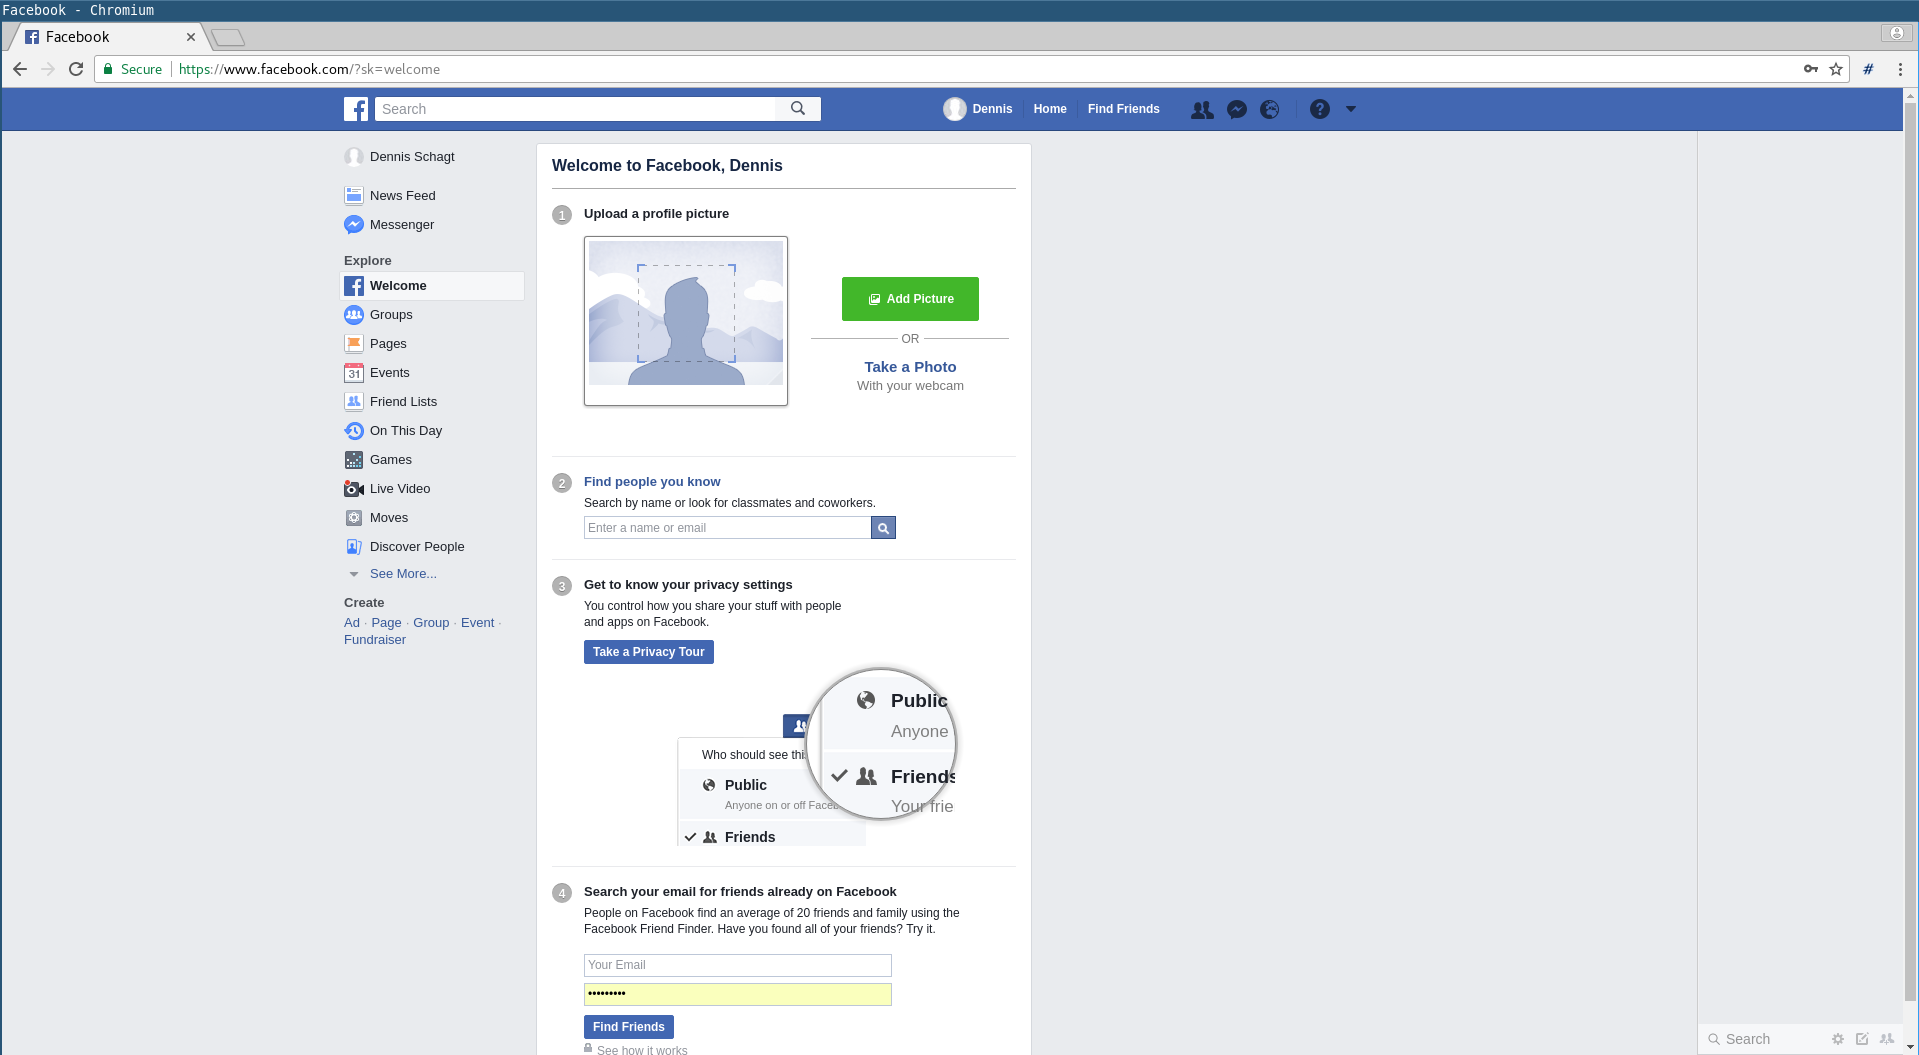Click the hash extension icon in toolbar
Screen dimensions: 1919x1055
click(1868, 69)
